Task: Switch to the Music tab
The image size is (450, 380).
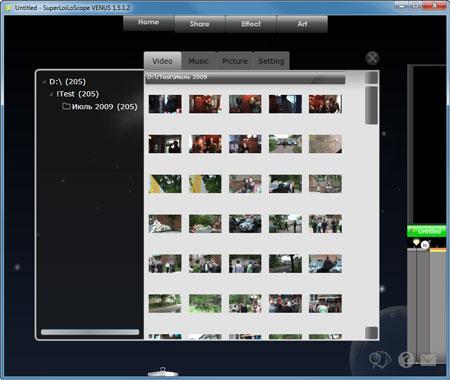Action: (x=199, y=61)
